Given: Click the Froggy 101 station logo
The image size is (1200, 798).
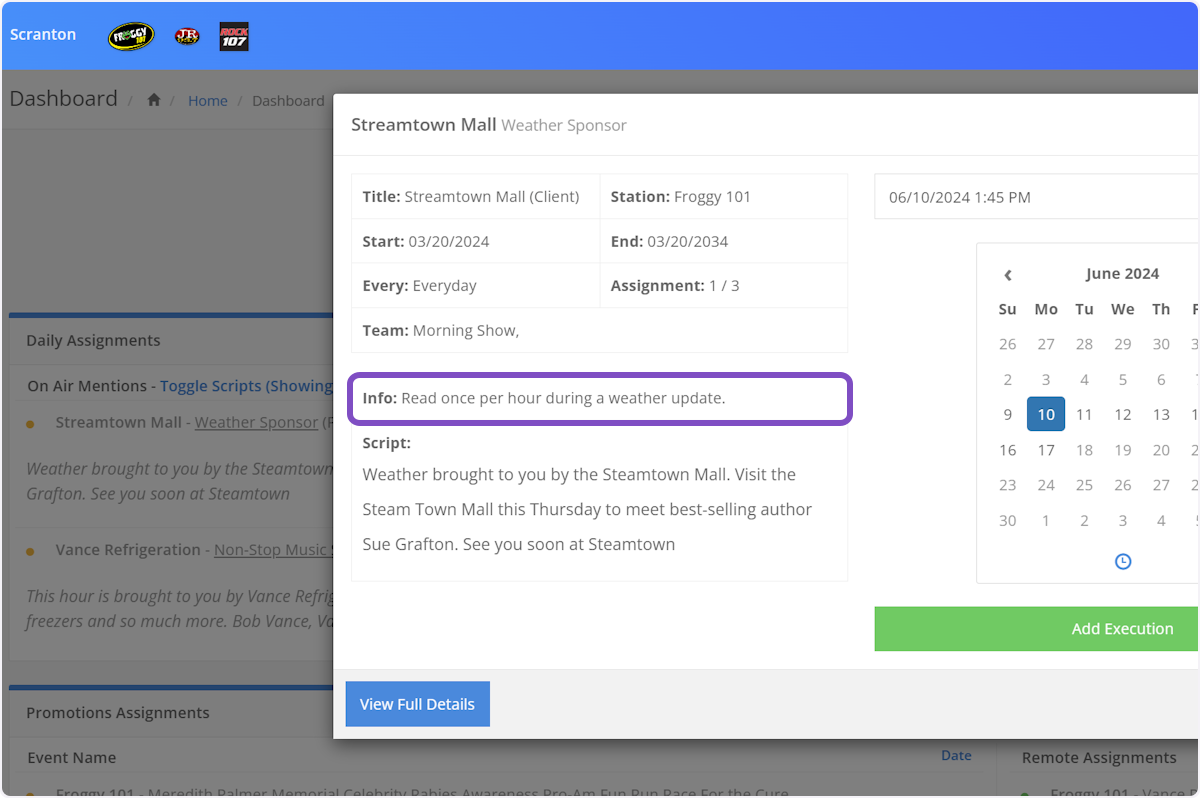Looking at the screenshot, I should point(131,36).
